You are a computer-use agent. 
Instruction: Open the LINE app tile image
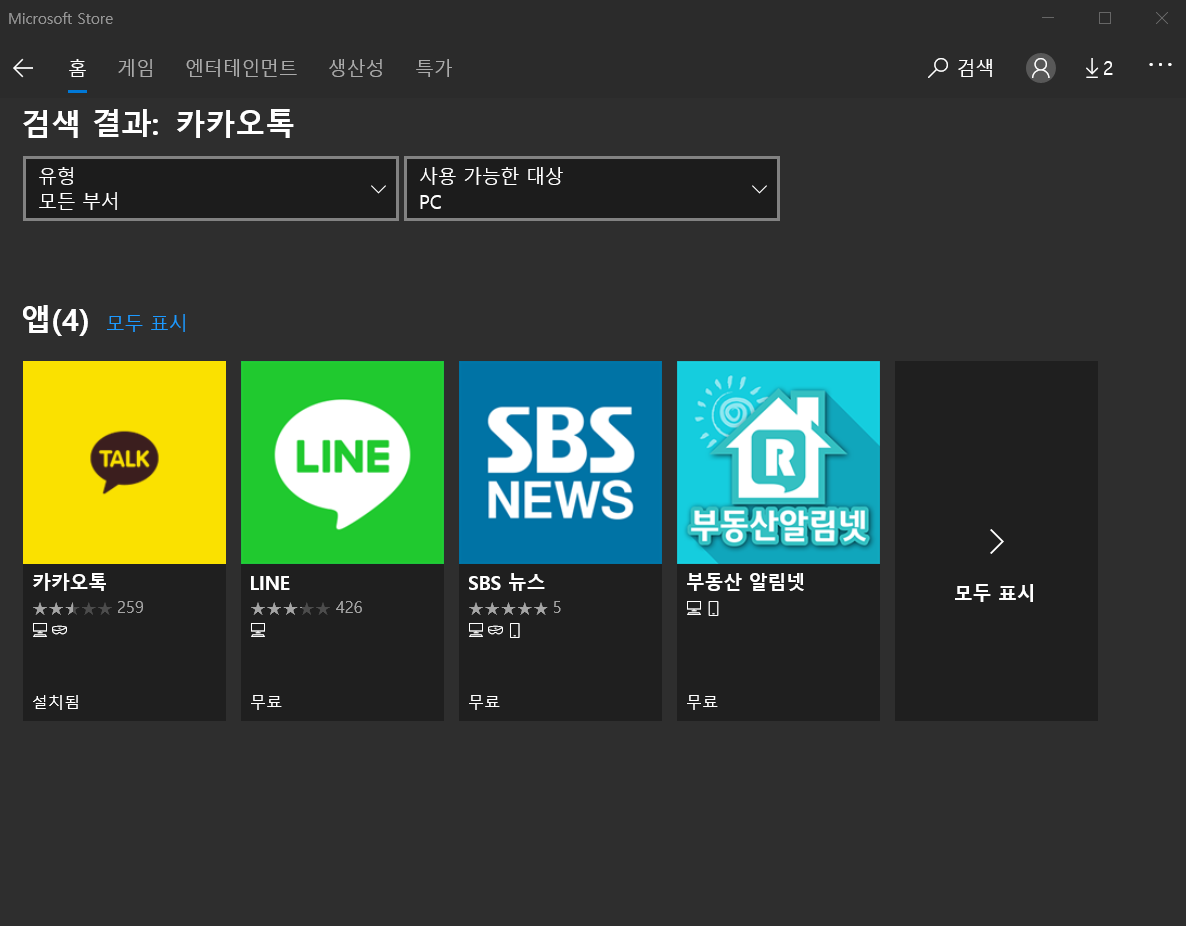[x=342, y=462]
